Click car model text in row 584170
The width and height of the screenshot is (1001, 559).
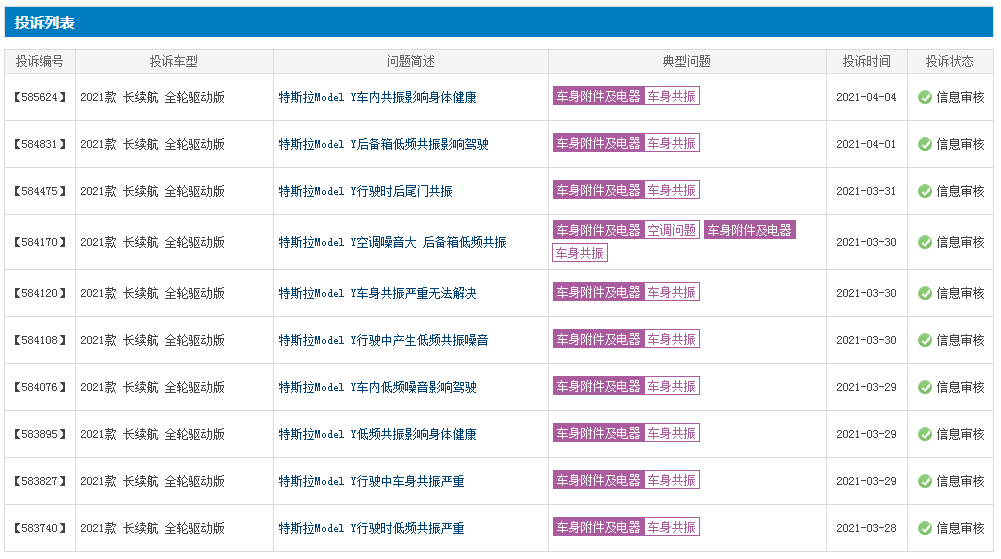coord(153,242)
